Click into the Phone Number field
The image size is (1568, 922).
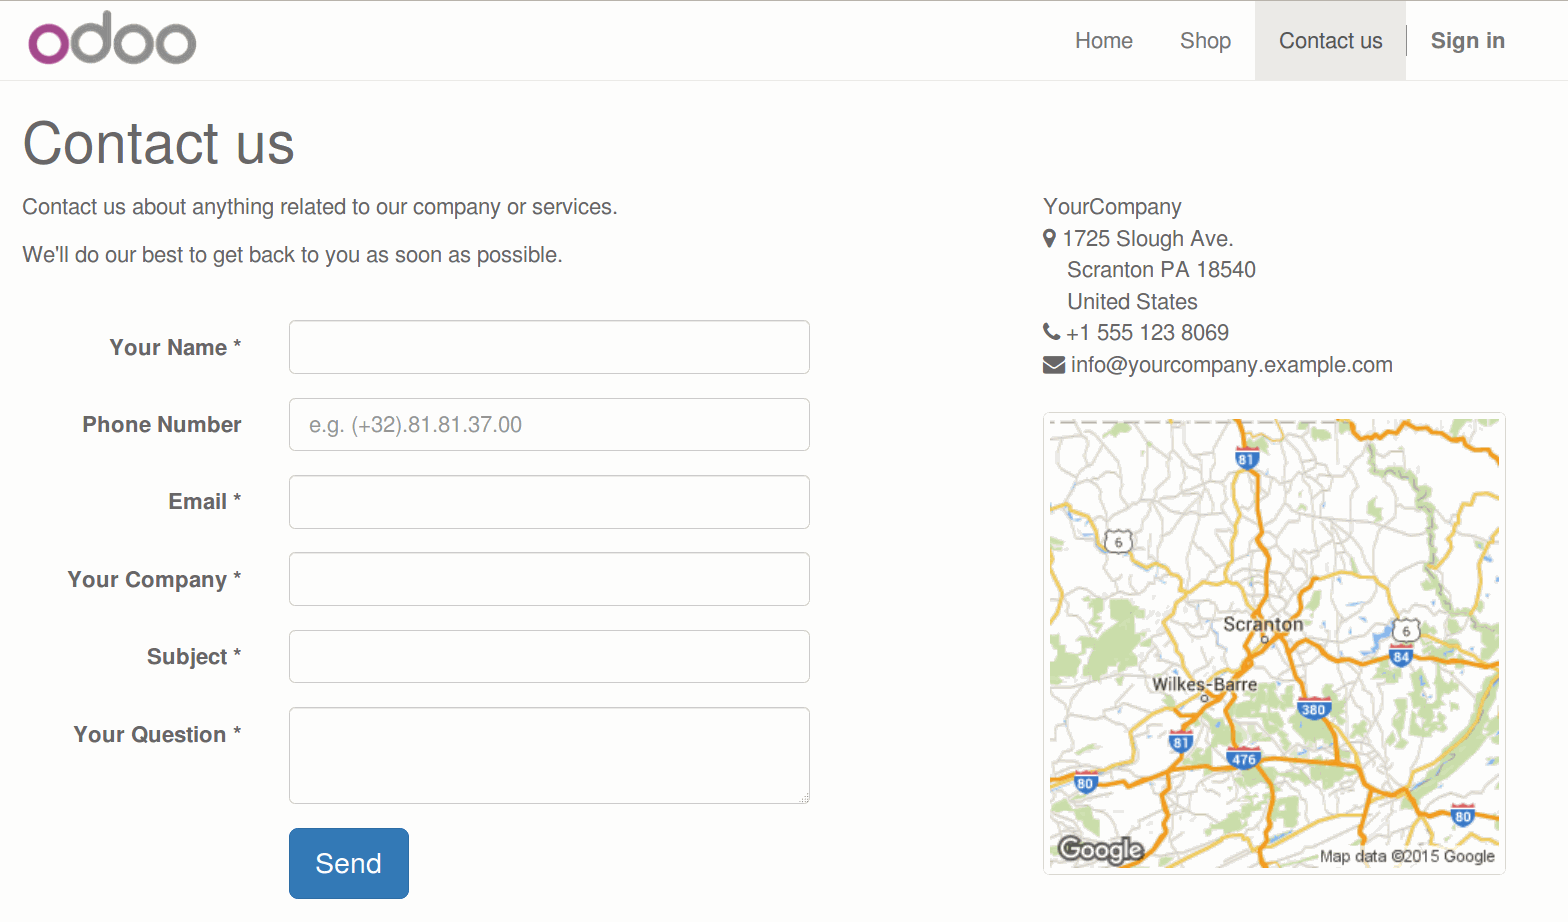[x=549, y=425]
